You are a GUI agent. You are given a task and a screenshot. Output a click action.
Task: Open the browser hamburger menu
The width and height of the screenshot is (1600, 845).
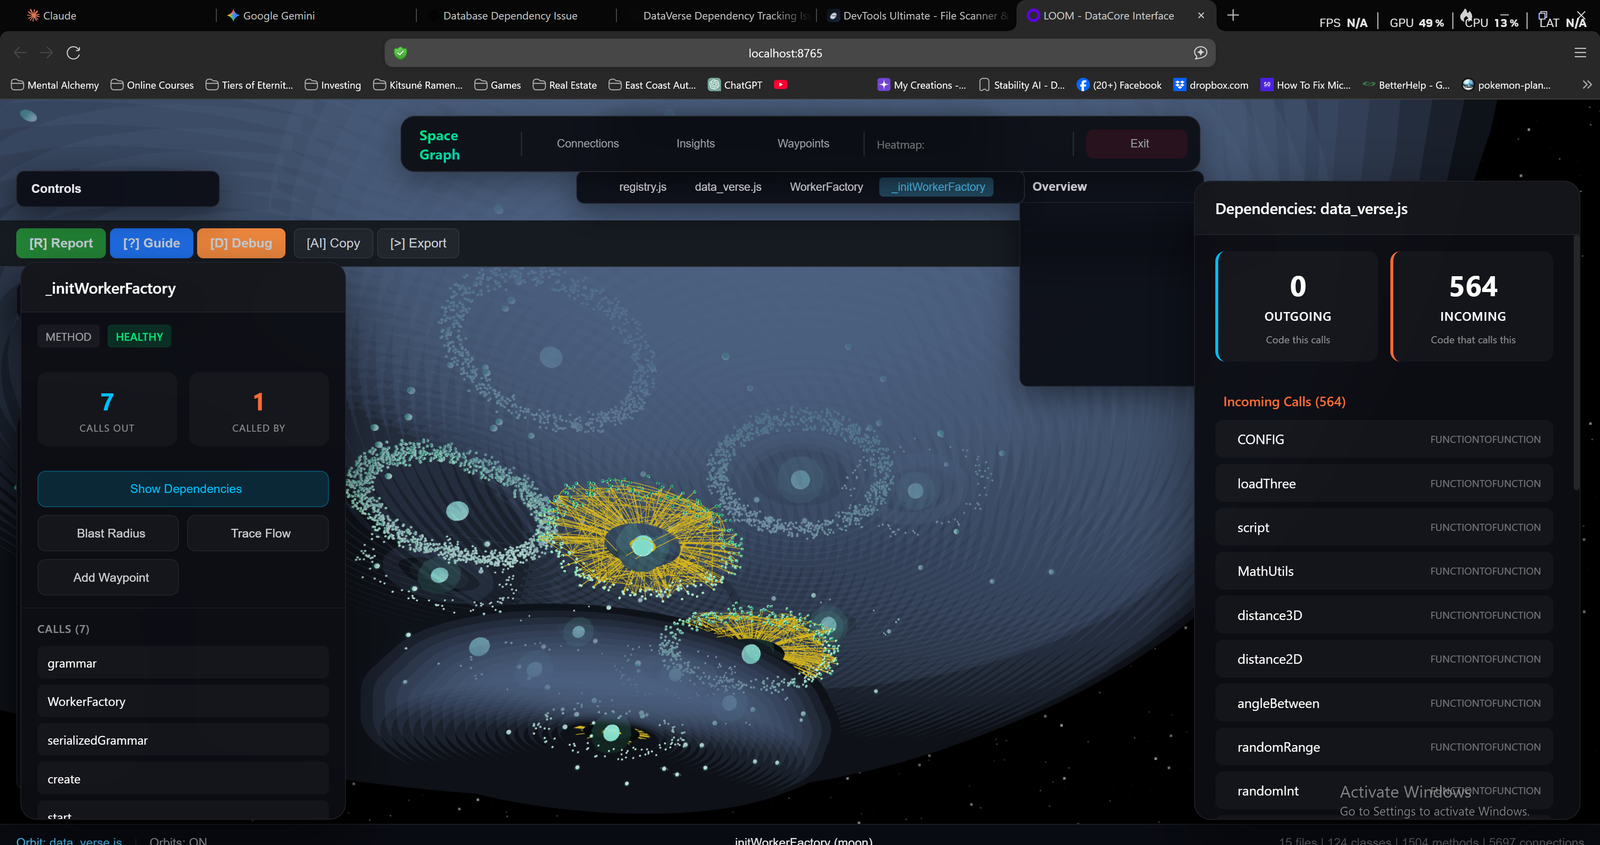pos(1580,53)
